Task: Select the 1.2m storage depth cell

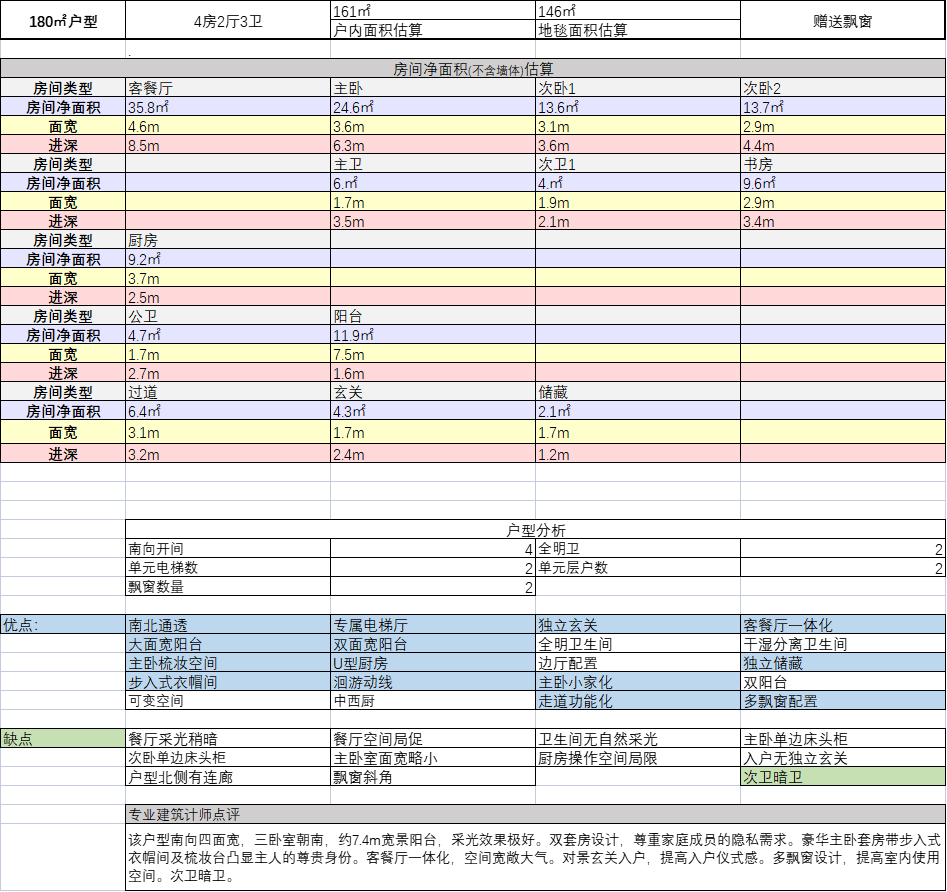Action: (638, 454)
